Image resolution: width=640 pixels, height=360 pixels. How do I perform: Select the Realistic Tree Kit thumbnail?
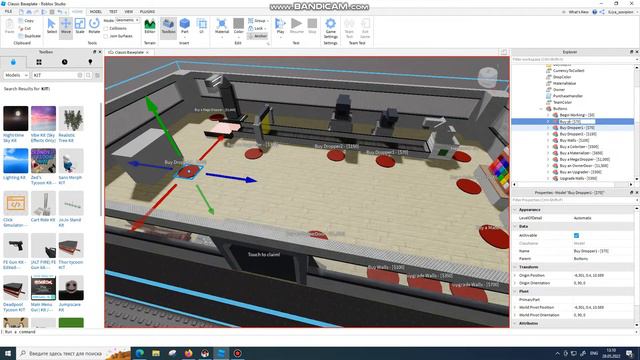tap(71, 118)
